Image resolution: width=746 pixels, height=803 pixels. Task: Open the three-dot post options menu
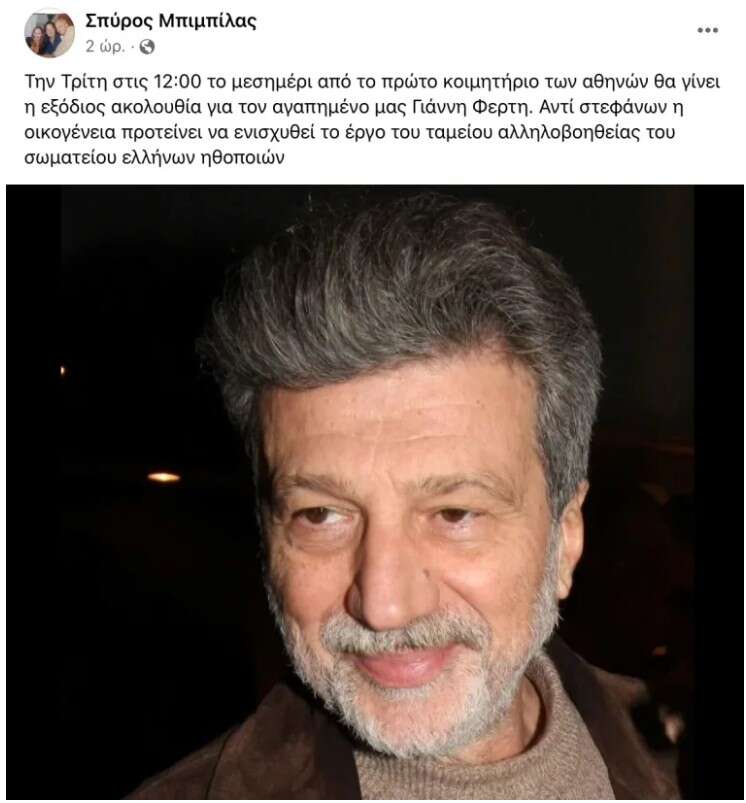(x=707, y=30)
